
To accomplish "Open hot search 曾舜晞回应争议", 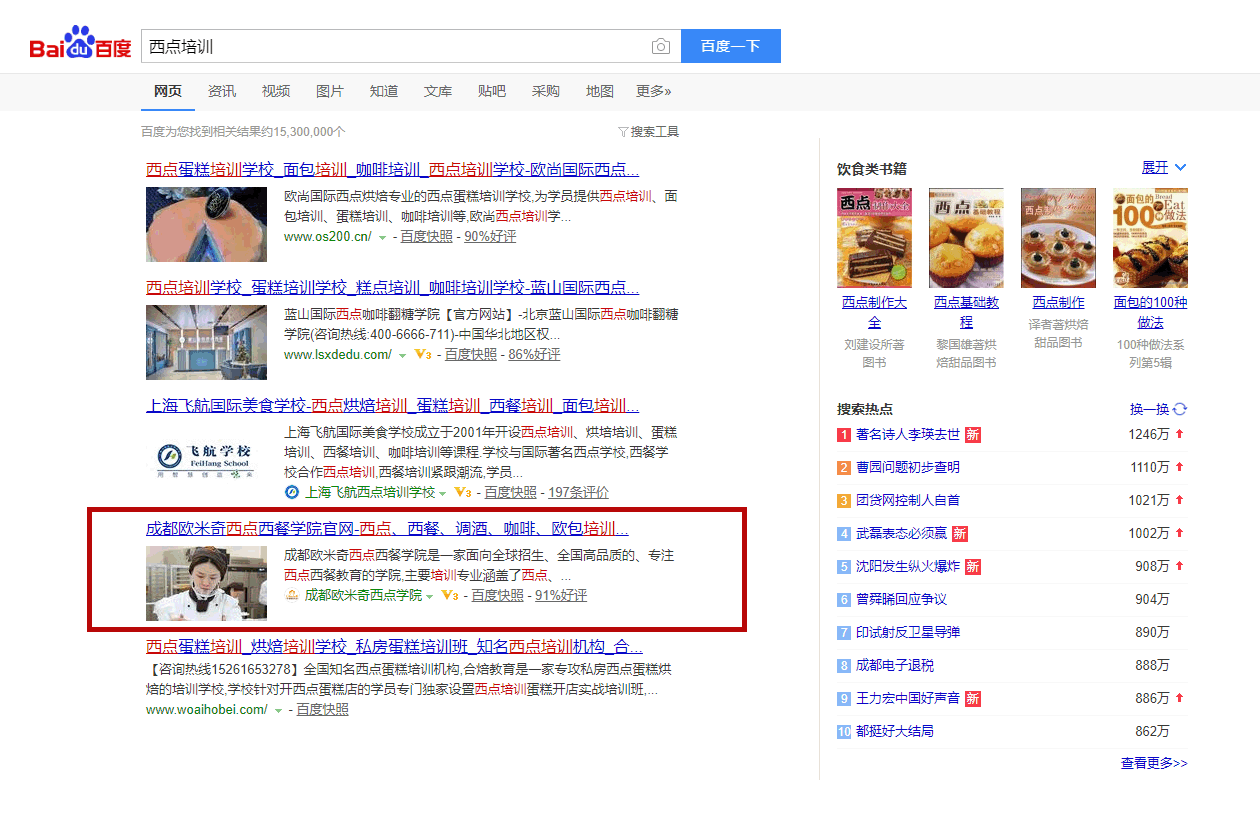I will click(x=901, y=599).
